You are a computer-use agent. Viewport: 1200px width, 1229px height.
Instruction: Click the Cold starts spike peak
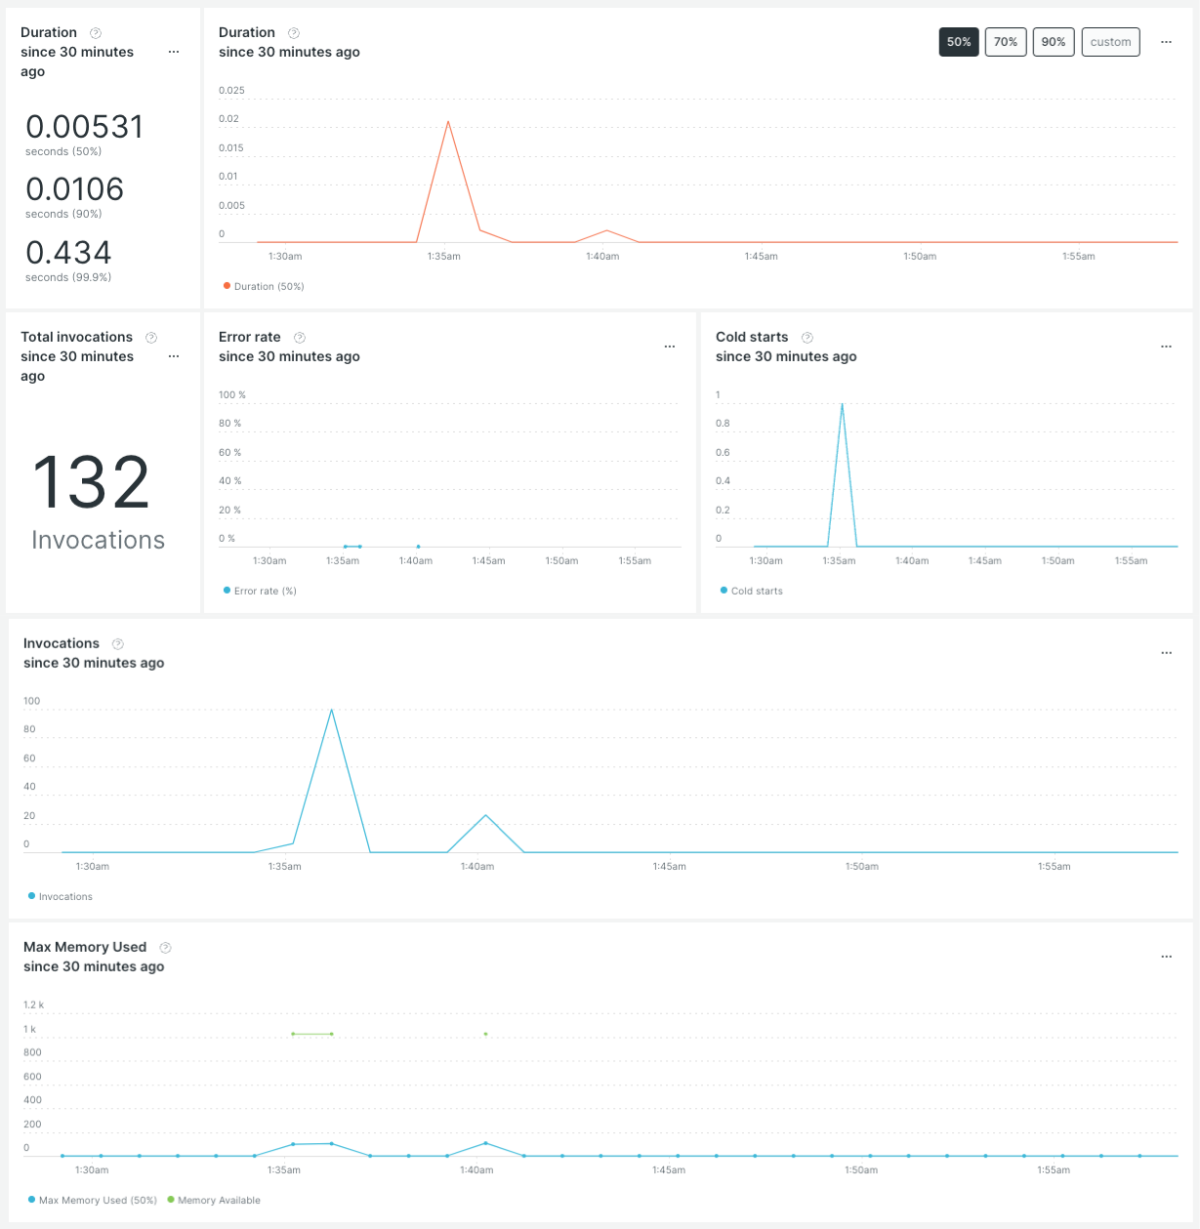tap(842, 404)
